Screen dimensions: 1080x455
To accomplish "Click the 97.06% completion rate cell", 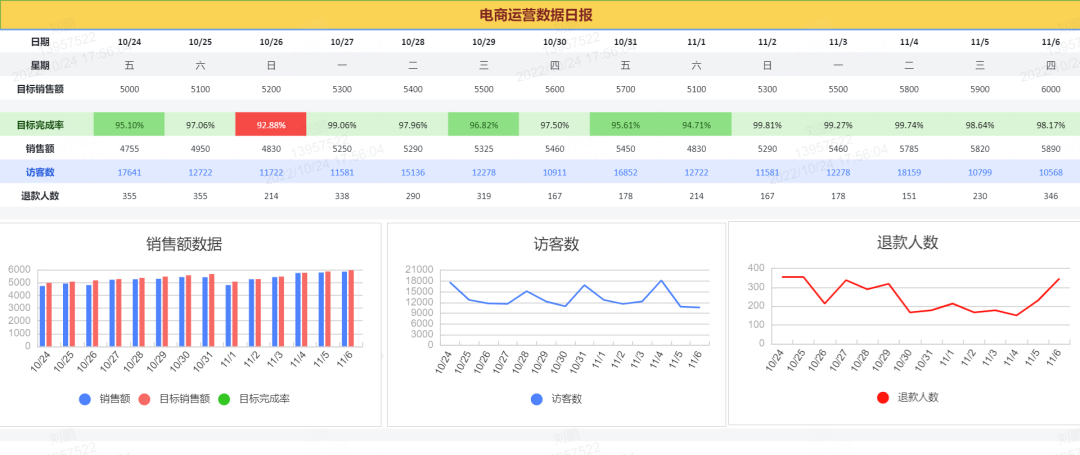I will [200, 125].
